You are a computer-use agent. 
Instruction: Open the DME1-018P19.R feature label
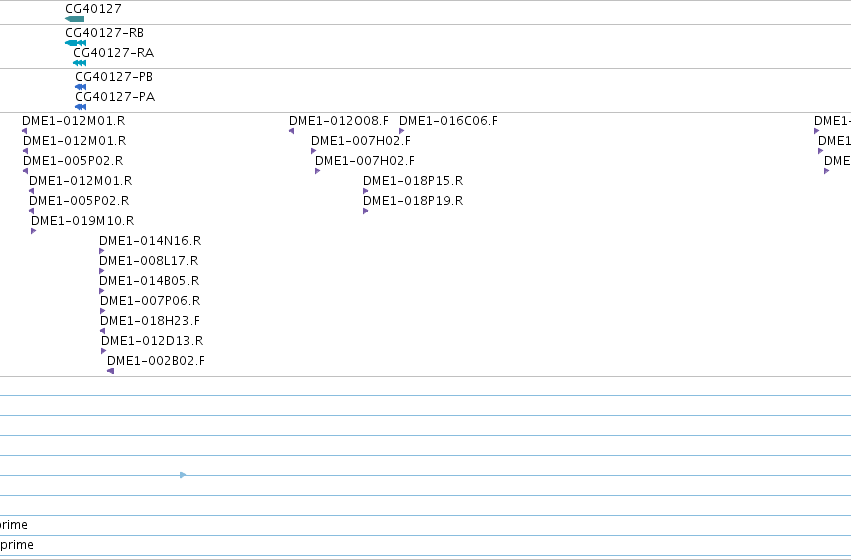pyautogui.click(x=413, y=201)
